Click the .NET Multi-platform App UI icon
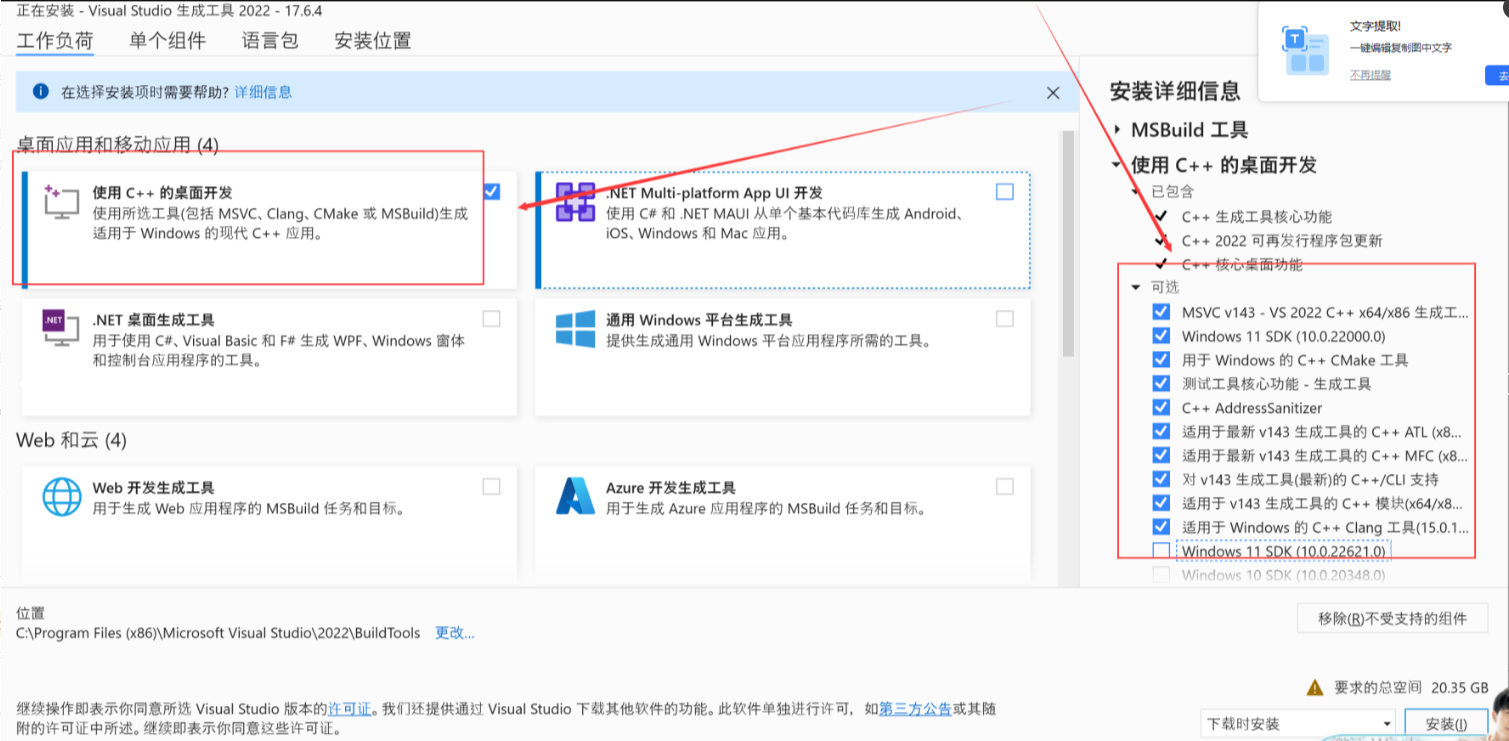This screenshot has height=741, width=1509. click(575, 202)
